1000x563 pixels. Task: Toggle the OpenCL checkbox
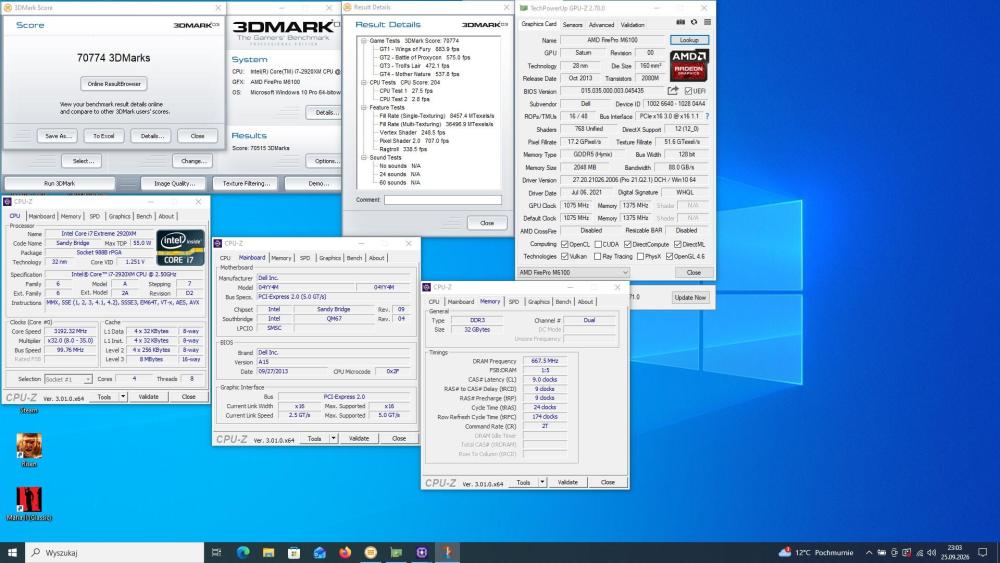(x=564, y=244)
